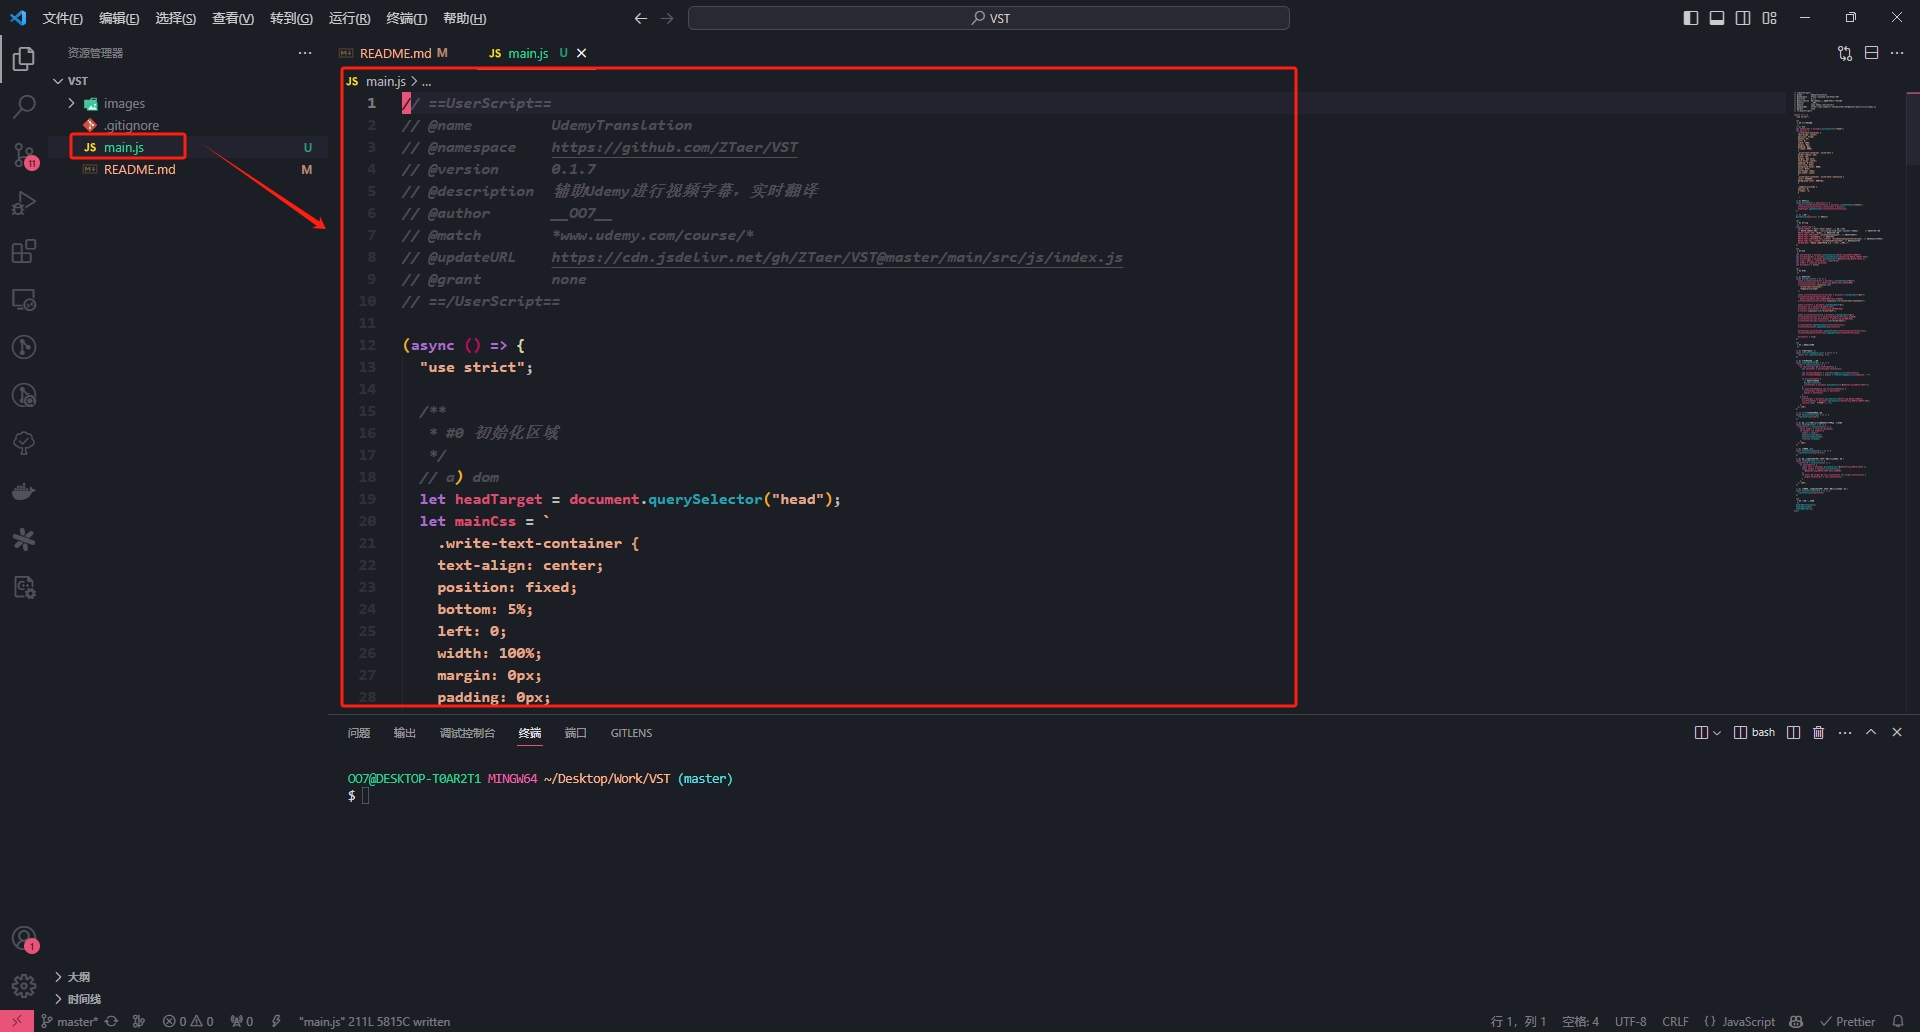The height and width of the screenshot is (1032, 1920).
Task: Open Explorer views more actions ellipsis
Action: tap(305, 53)
